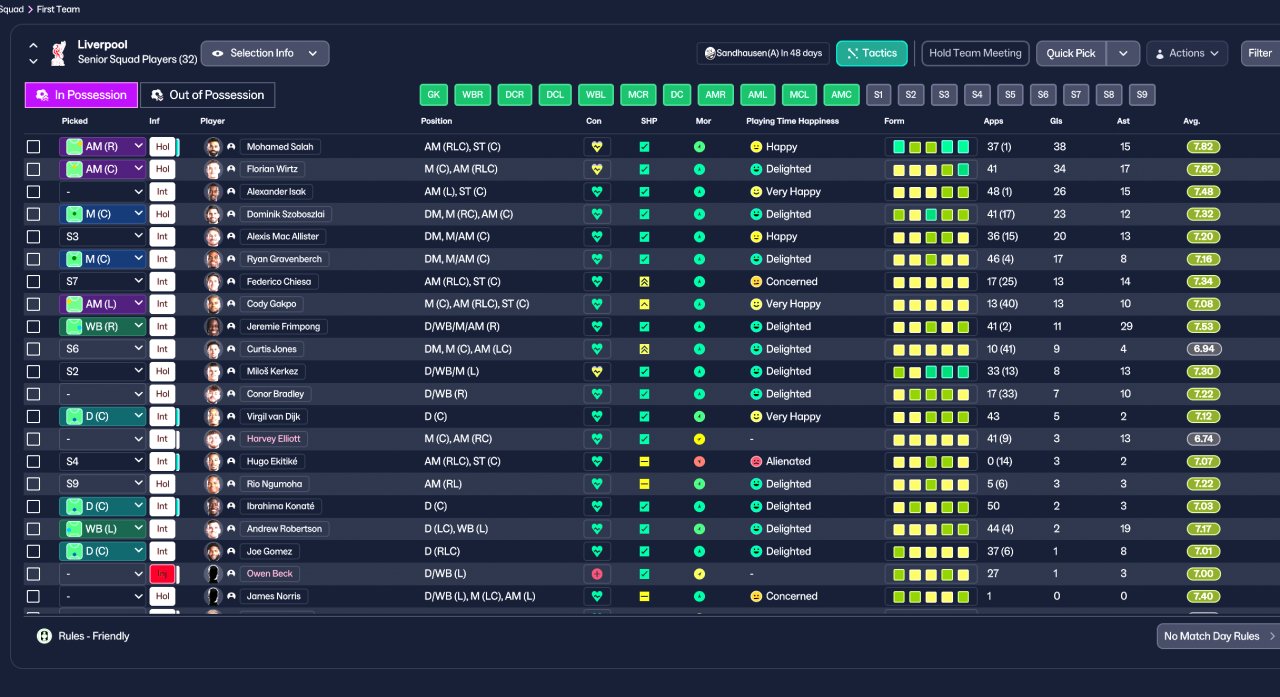Click the Rules - Friendly ball icon
Viewport: 1280px width, 697px height.
(44, 636)
